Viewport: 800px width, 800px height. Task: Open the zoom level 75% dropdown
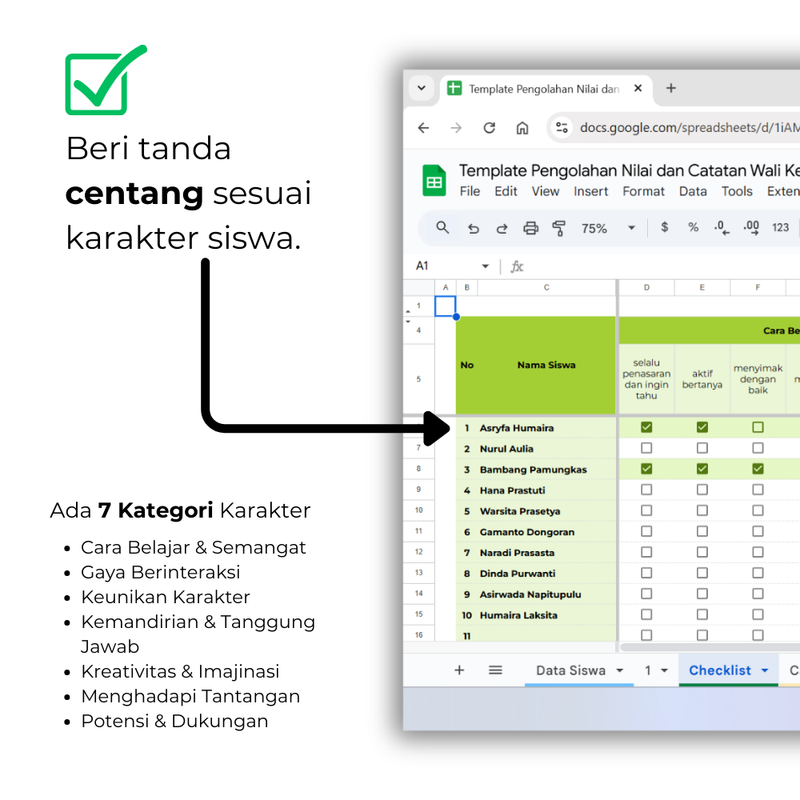click(x=601, y=228)
